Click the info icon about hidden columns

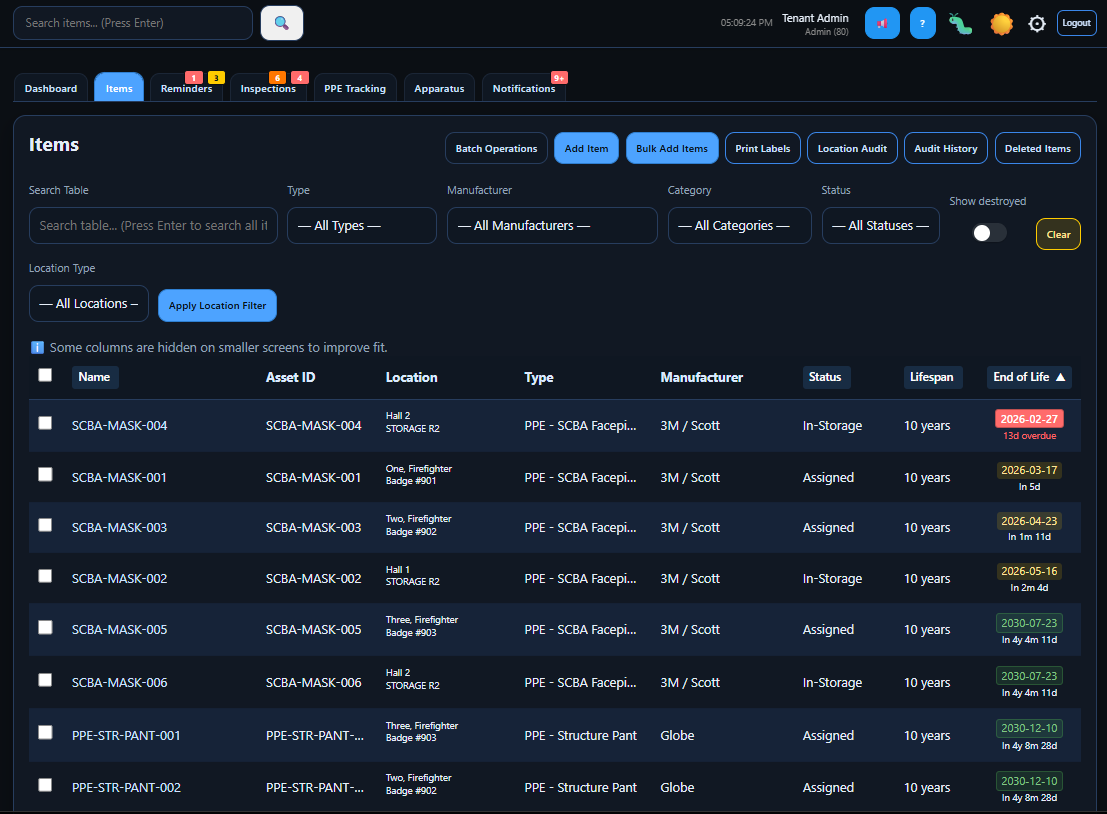38,347
